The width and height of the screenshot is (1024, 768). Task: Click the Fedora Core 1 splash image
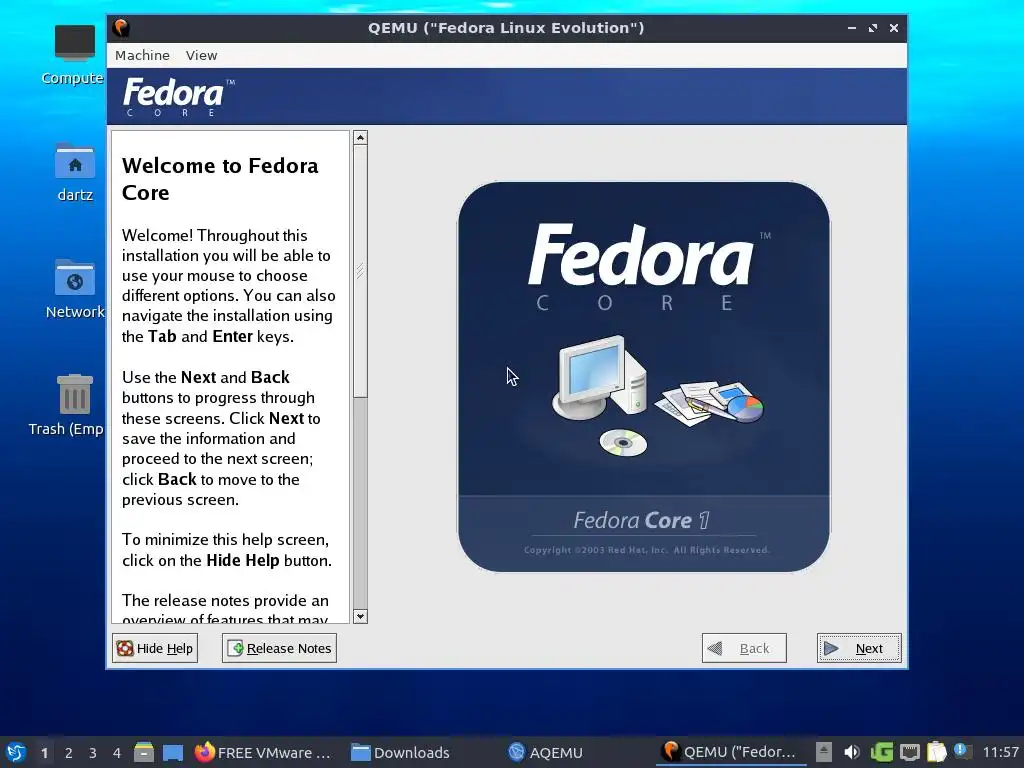643,377
